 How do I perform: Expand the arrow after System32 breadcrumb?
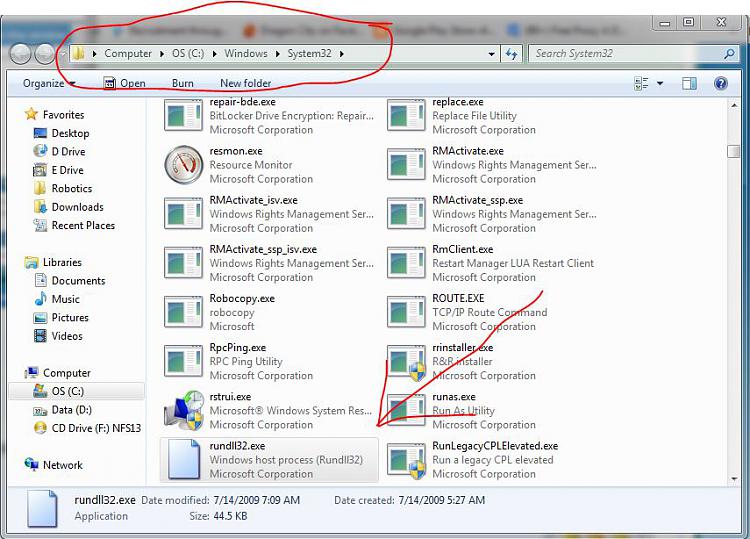342,54
